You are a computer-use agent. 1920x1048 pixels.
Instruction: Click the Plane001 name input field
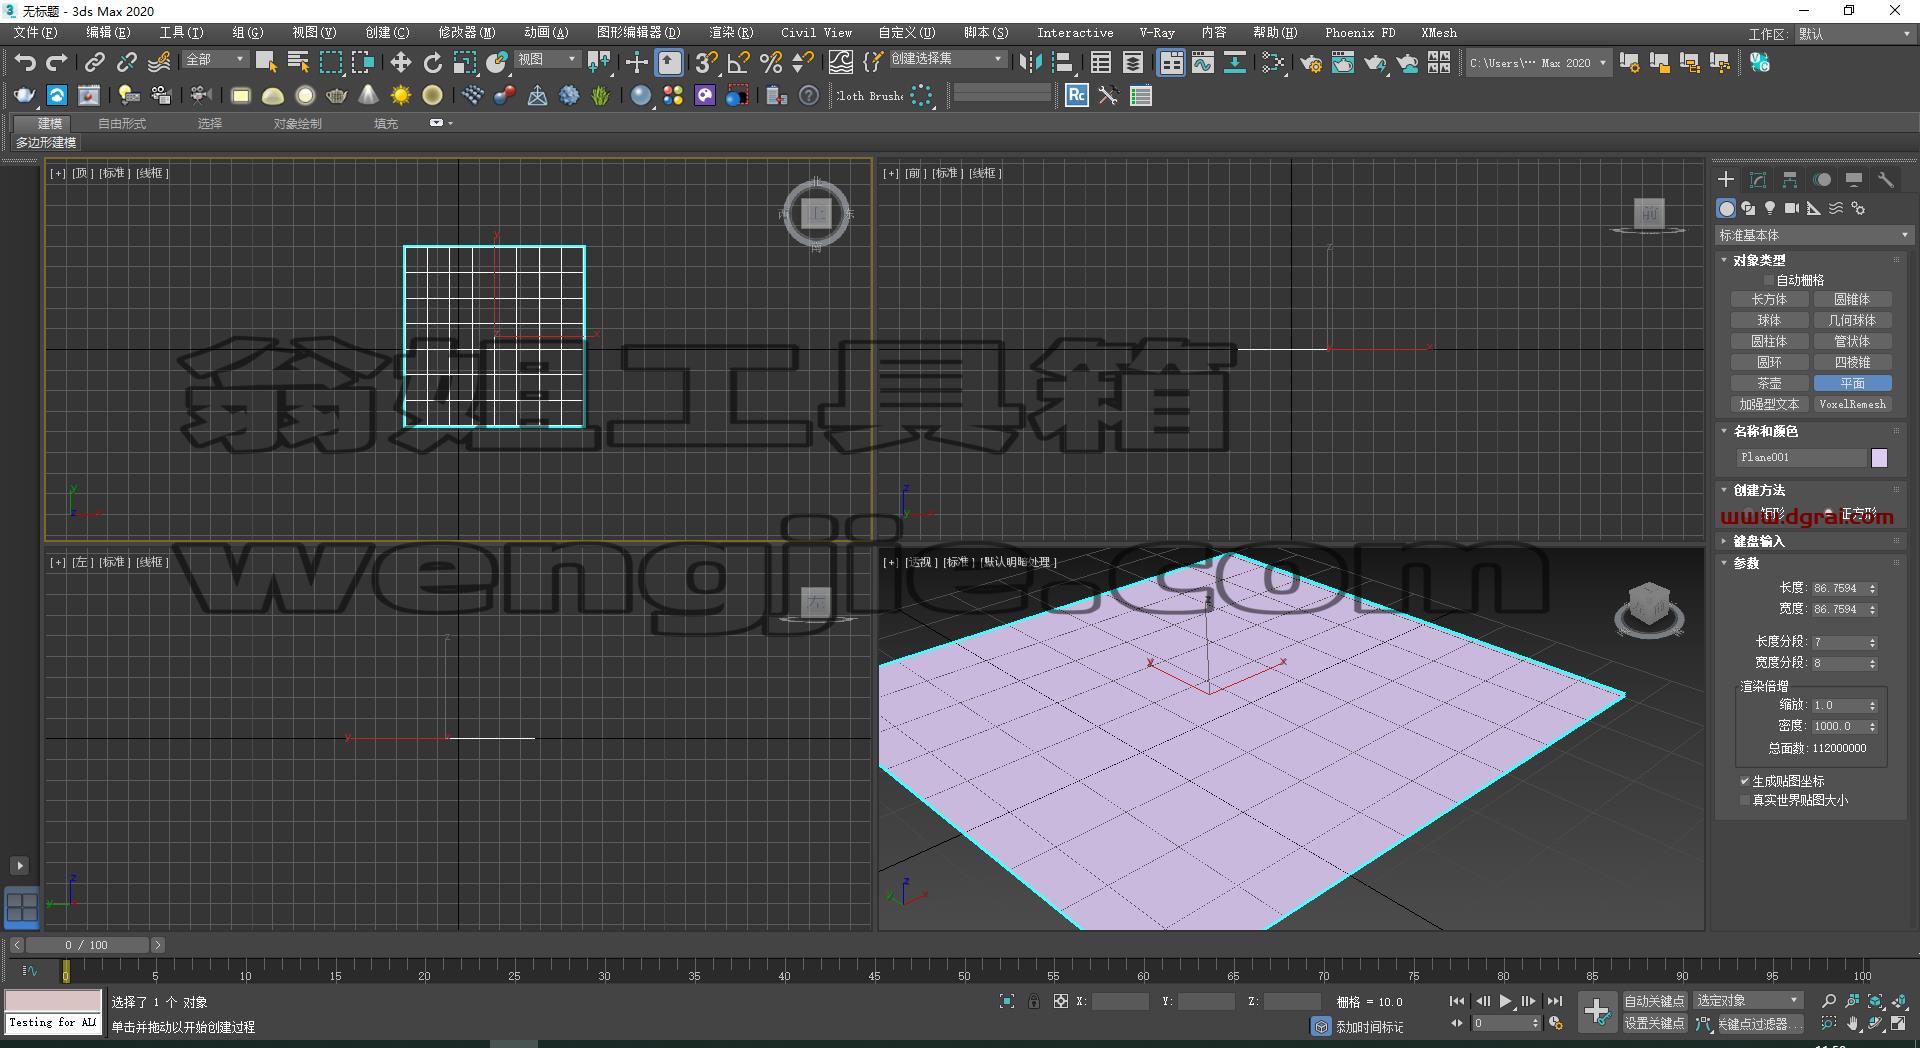tap(1801, 458)
